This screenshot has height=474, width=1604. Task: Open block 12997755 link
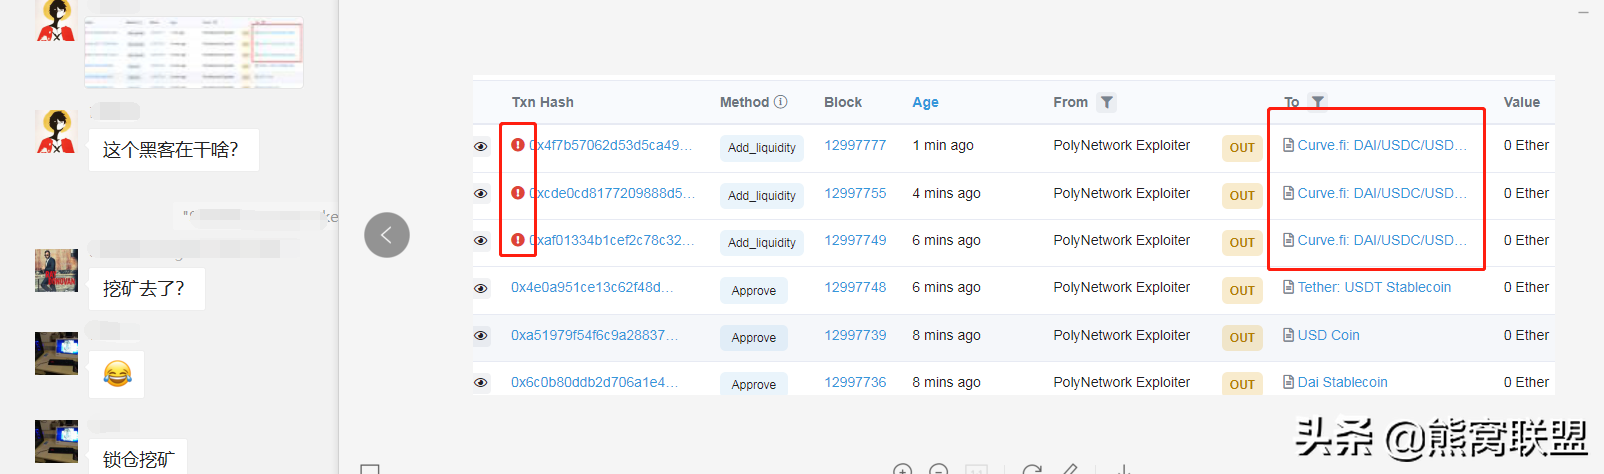(x=855, y=193)
